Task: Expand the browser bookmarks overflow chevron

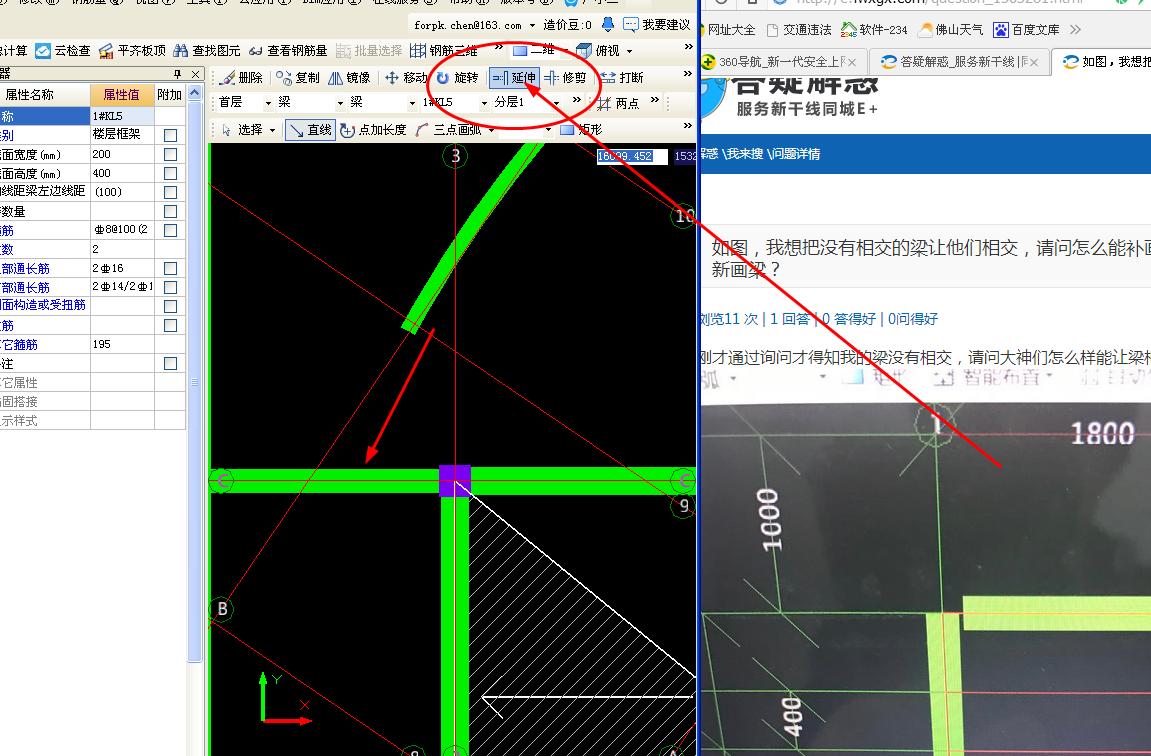Action: 1075,29
